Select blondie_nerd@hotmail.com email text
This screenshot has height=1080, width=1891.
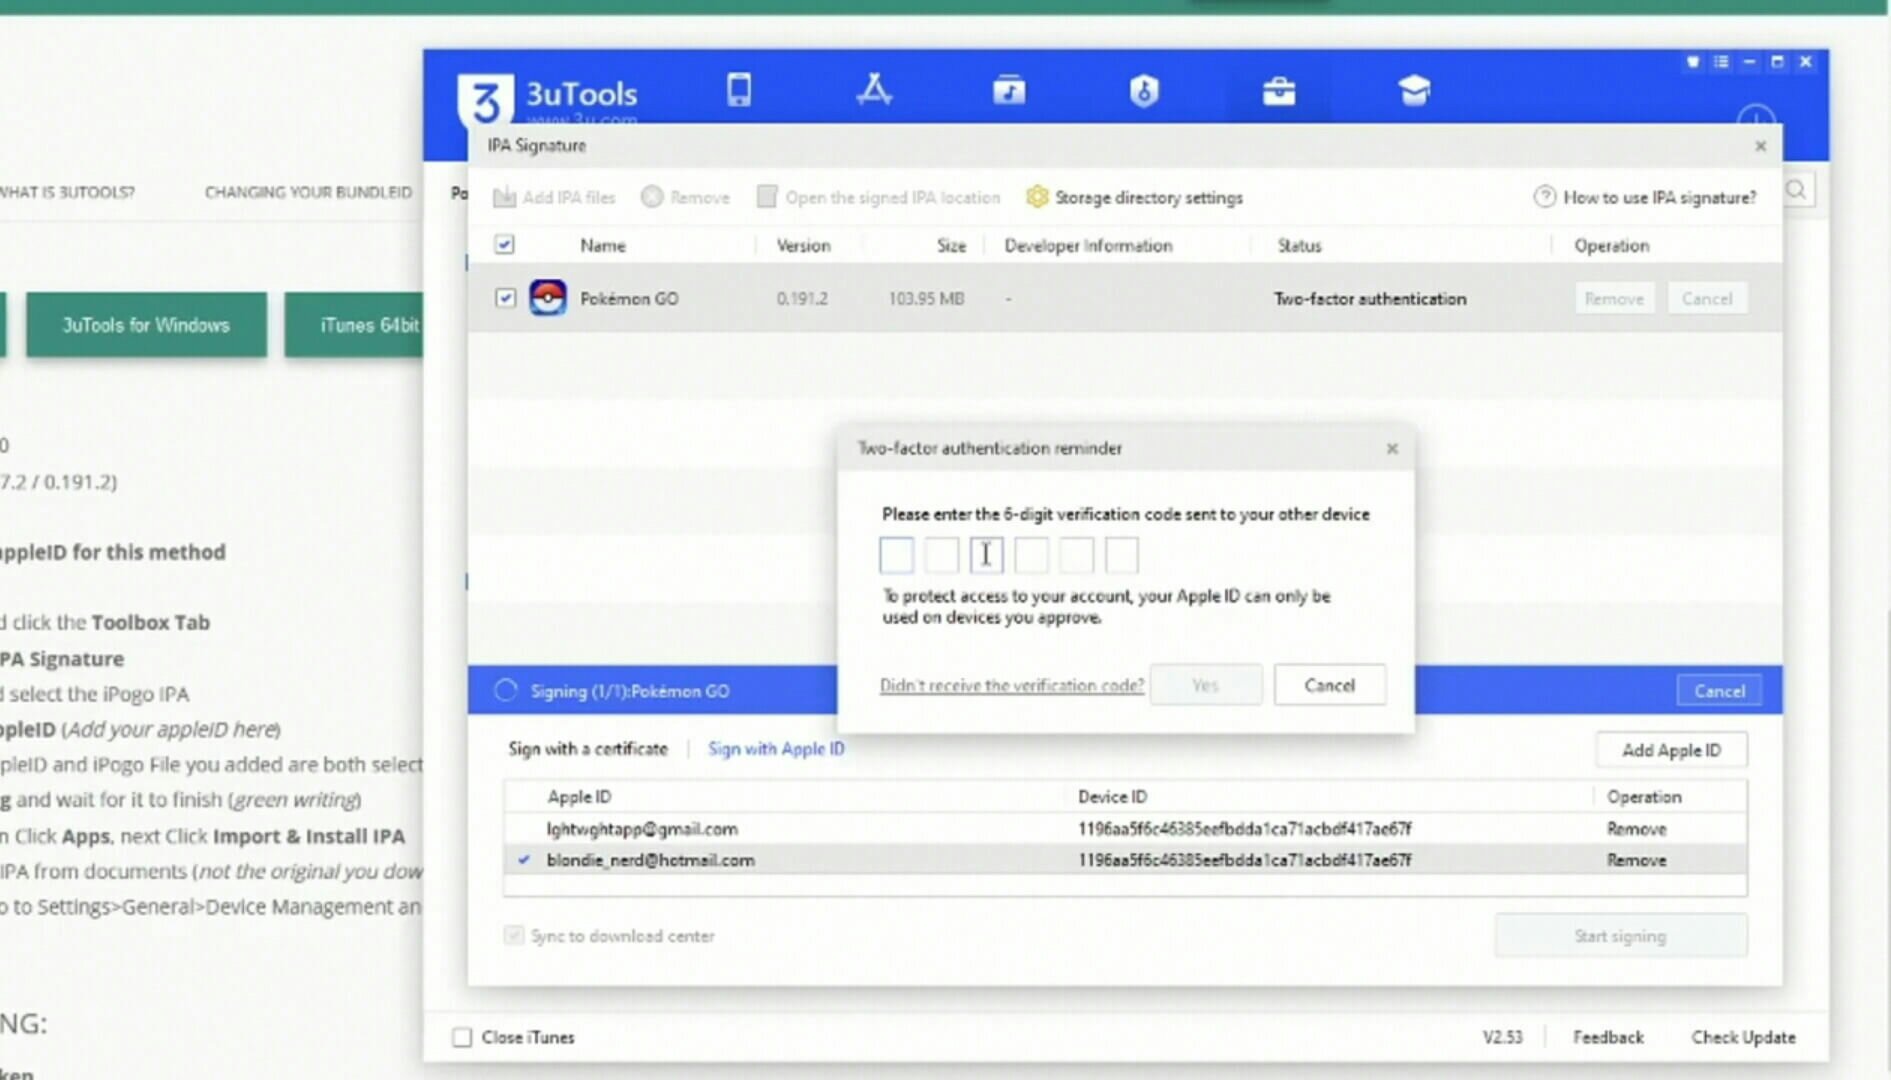tap(650, 860)
